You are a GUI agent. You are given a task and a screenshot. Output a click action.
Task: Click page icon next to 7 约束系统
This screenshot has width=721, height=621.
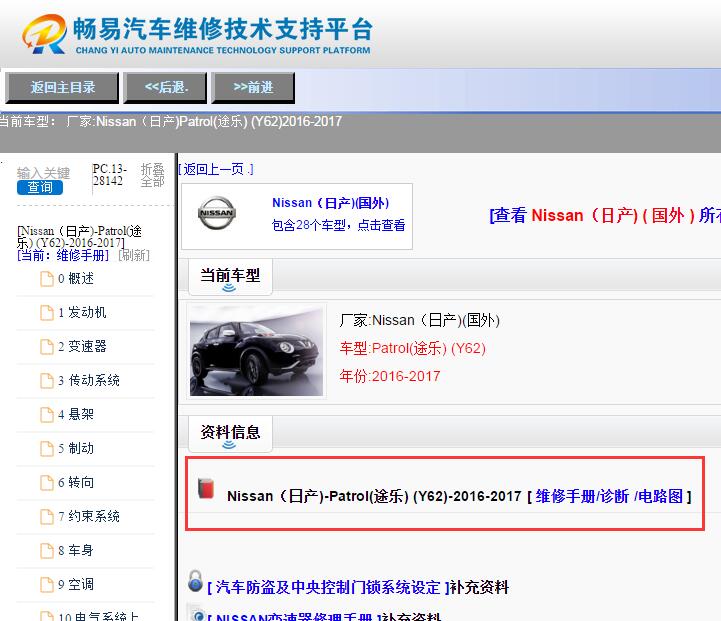47,517
